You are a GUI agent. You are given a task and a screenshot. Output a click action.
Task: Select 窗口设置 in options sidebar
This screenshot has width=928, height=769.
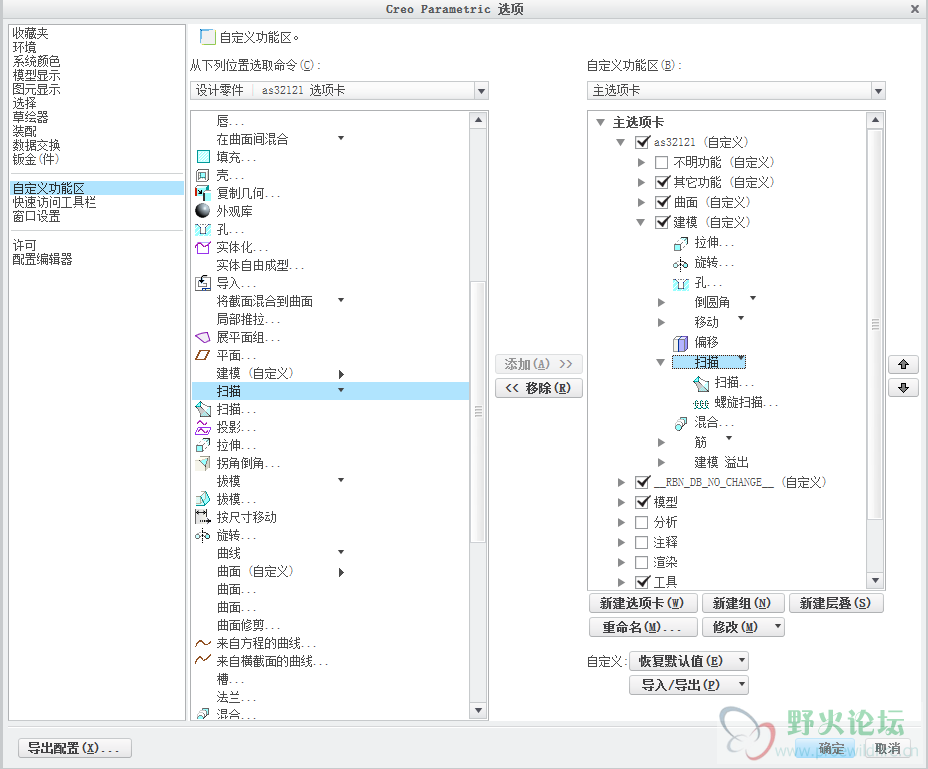click(37, 216)
